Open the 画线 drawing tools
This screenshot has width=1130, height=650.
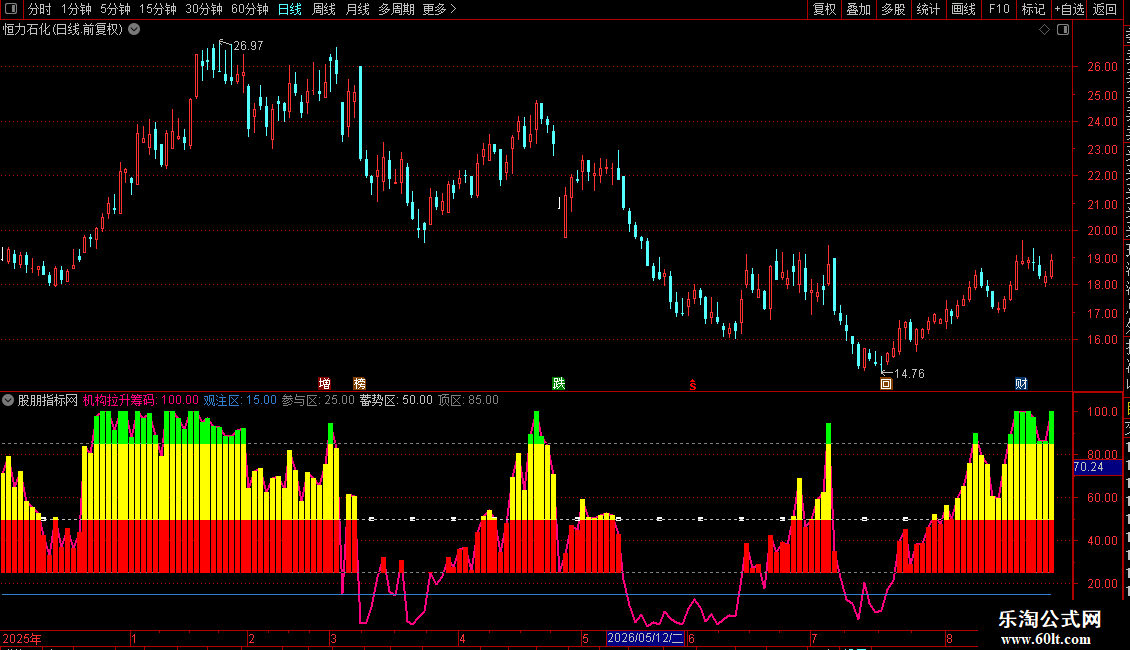[x=963, y=9]
